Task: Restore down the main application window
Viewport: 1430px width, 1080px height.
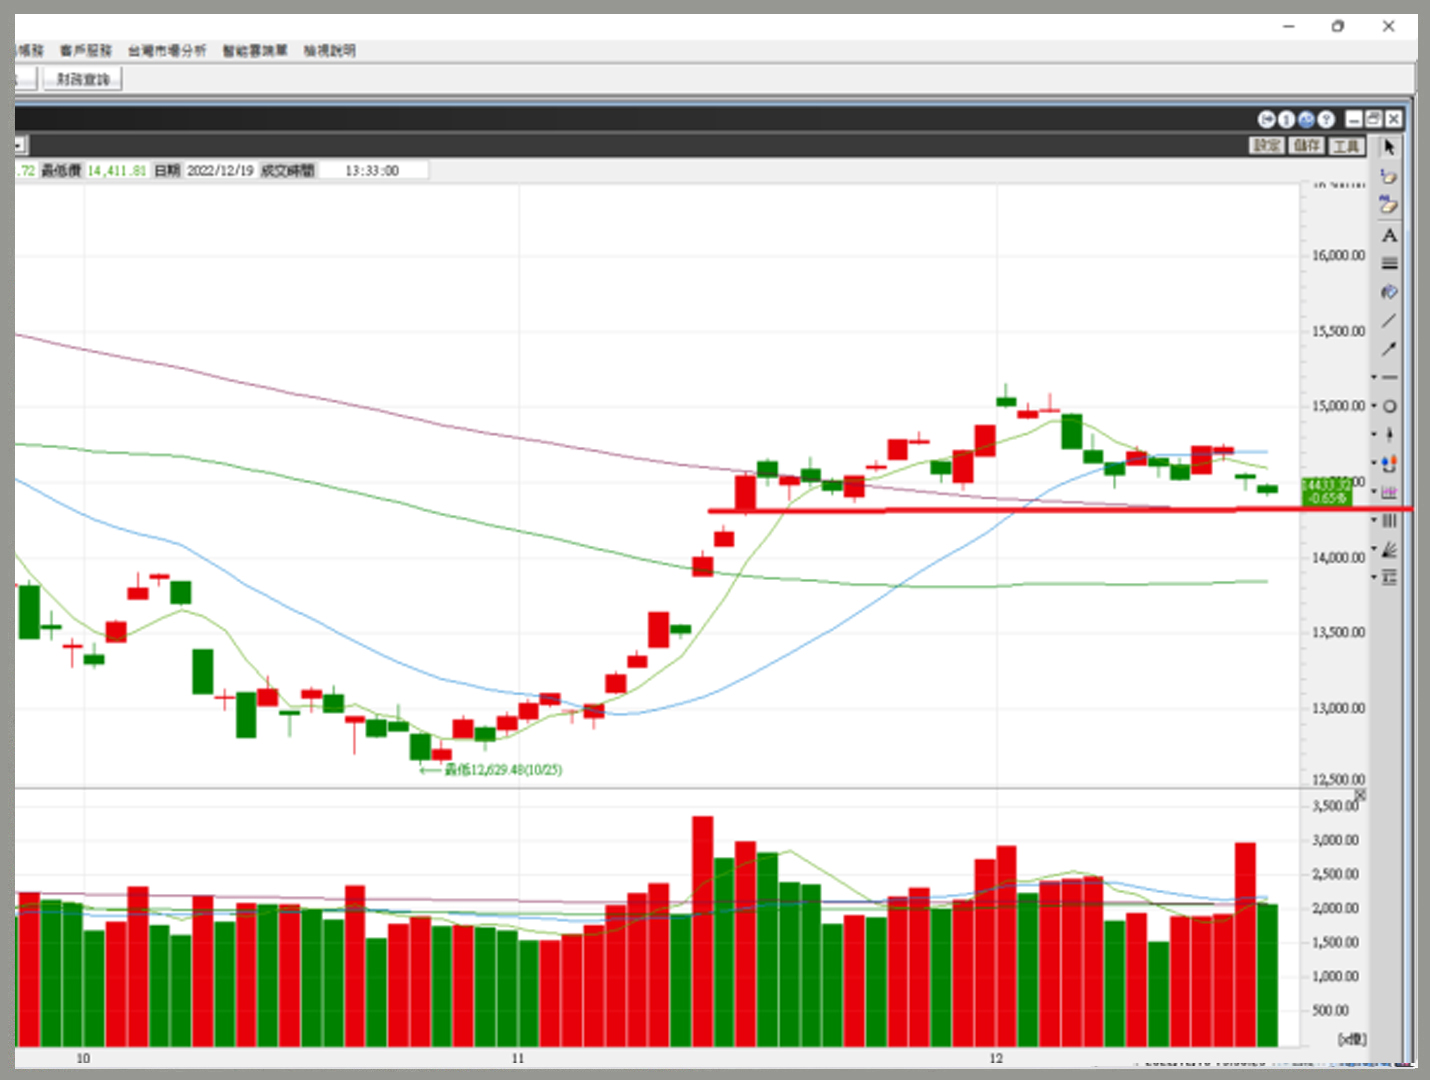Action: (x=1338, y=27)
